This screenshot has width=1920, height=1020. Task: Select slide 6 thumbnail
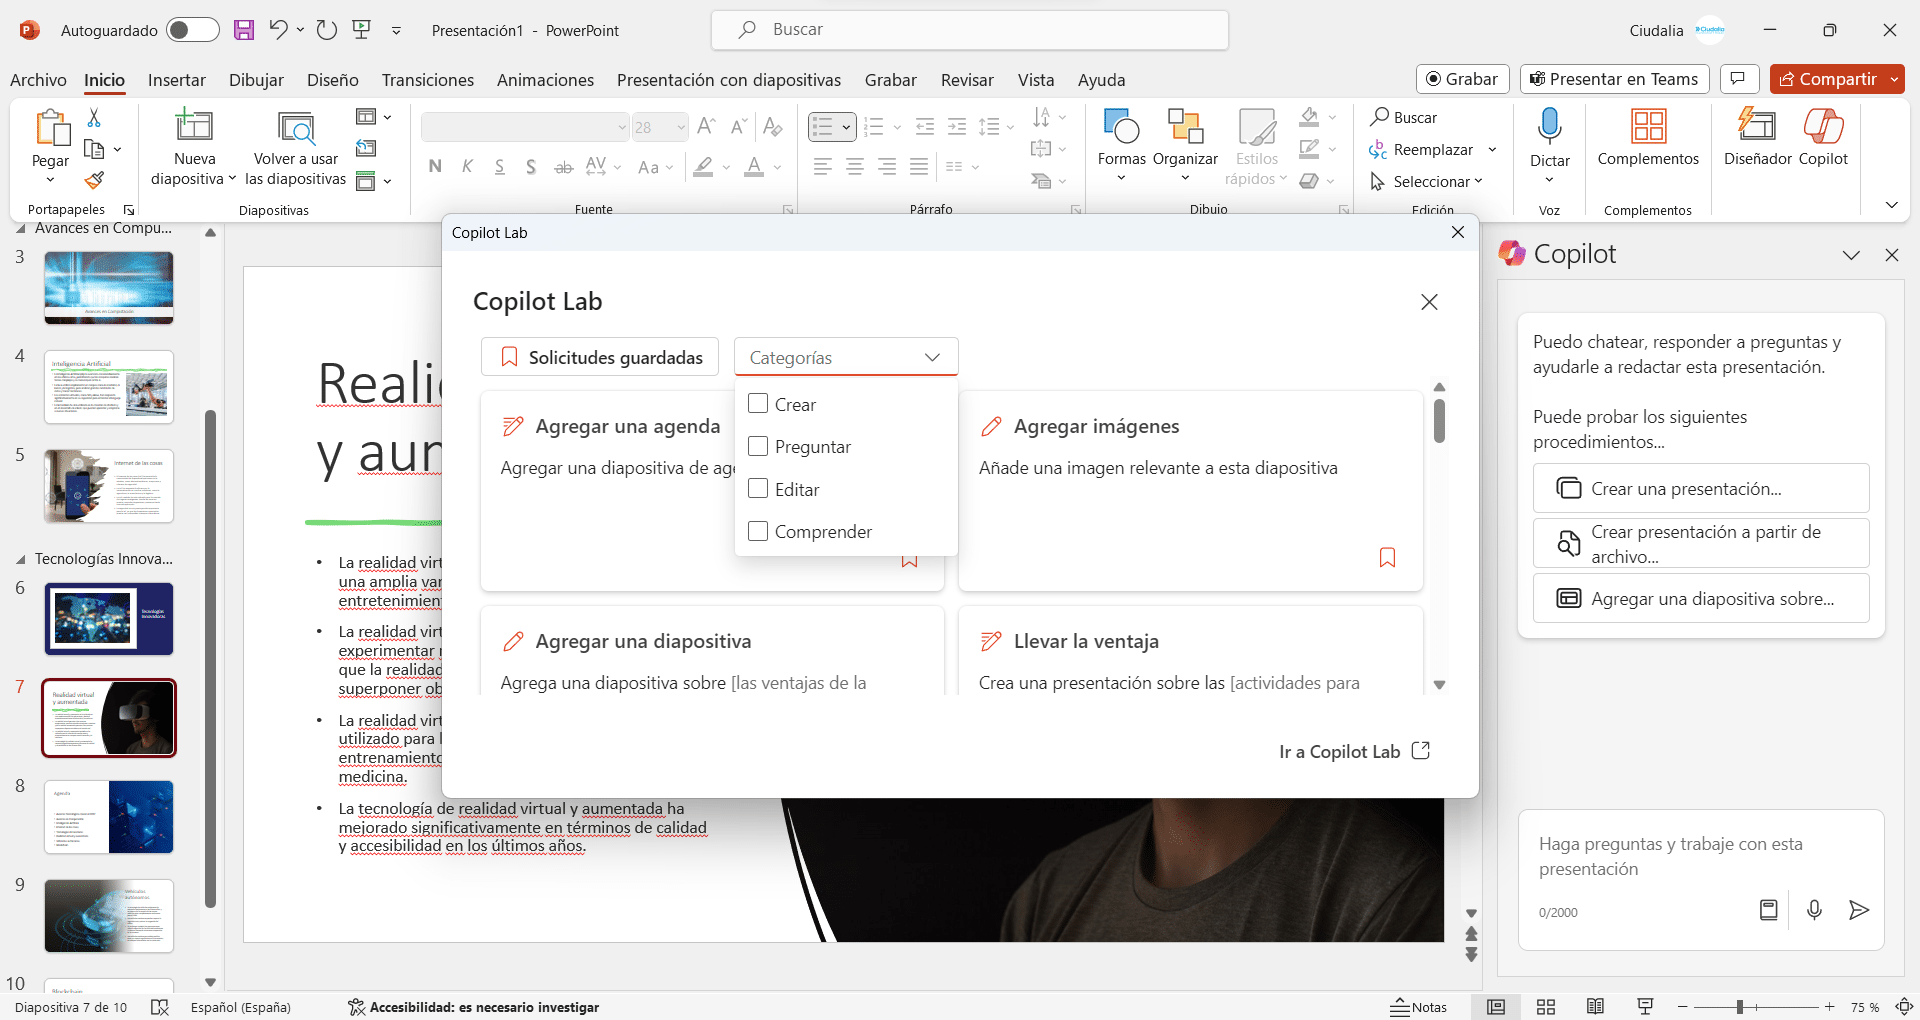point(109,619)
